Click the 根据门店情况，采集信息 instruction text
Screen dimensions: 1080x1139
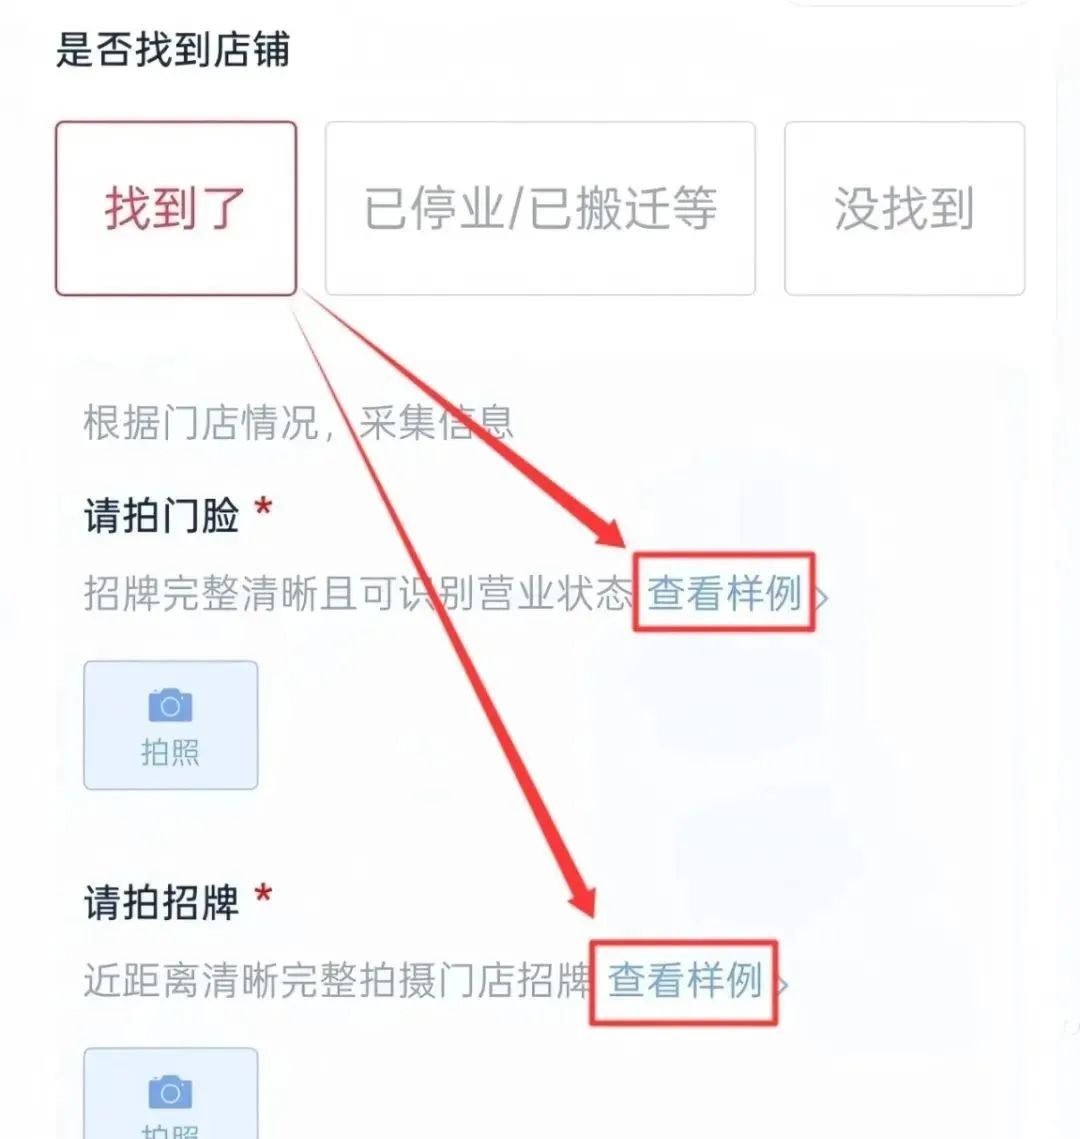point(299,422)
